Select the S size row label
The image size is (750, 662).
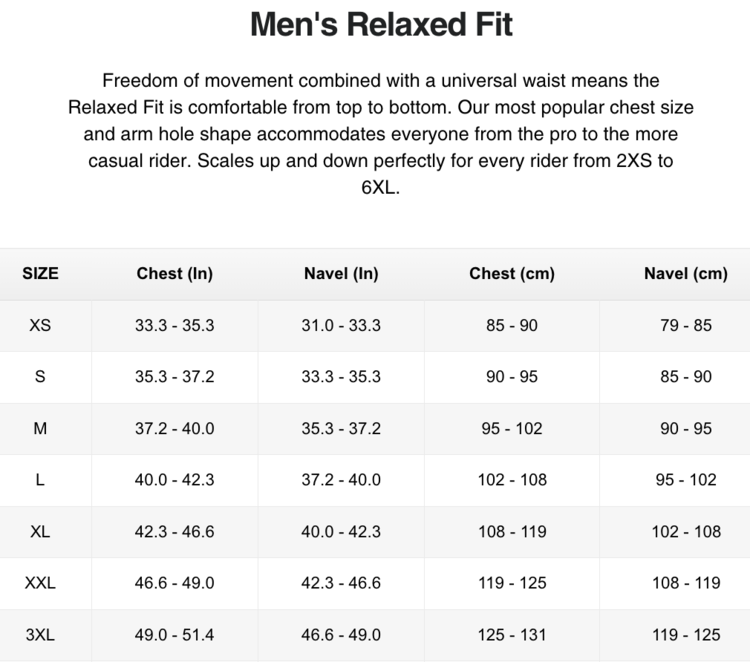[40, 377]
